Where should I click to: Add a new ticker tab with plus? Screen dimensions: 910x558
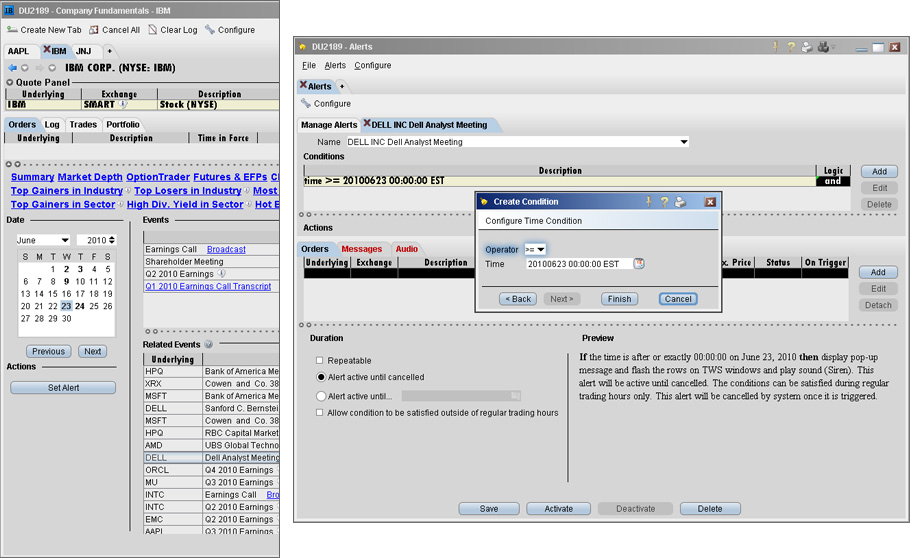coord(109,51)
